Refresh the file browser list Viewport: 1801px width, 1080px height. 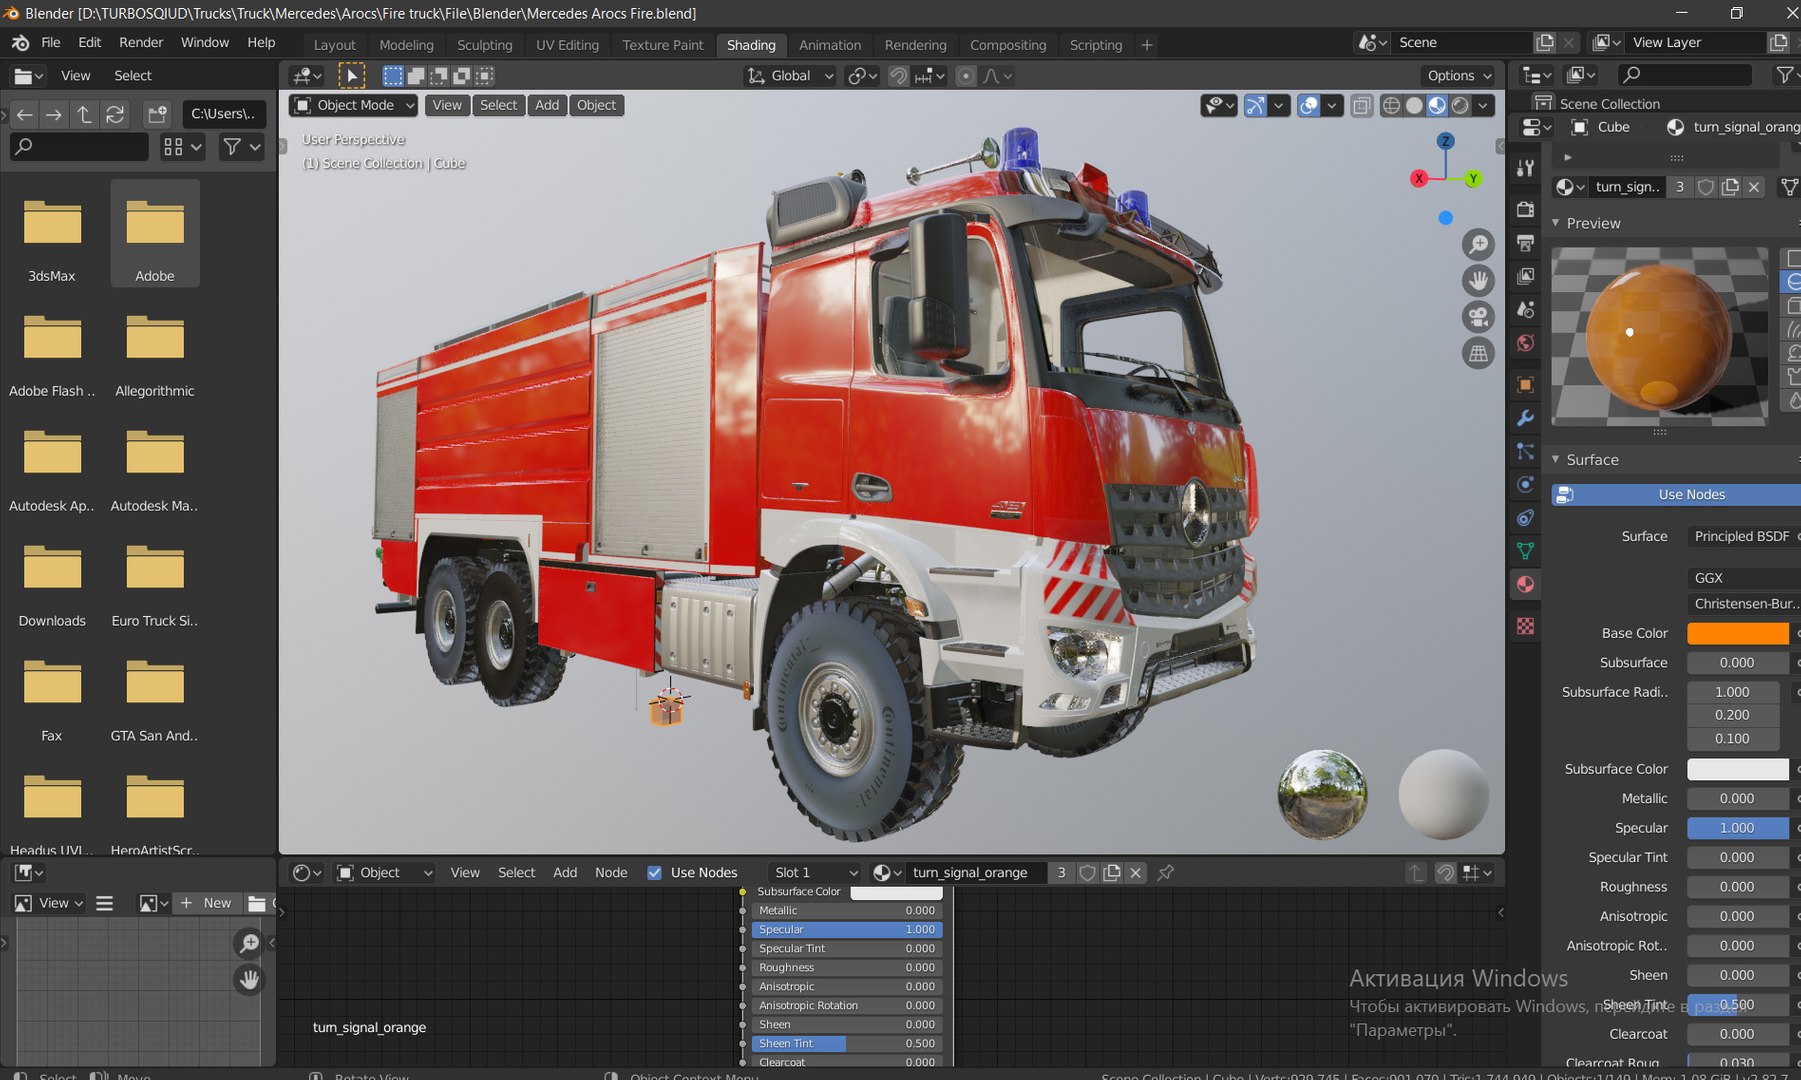(115, 115)
